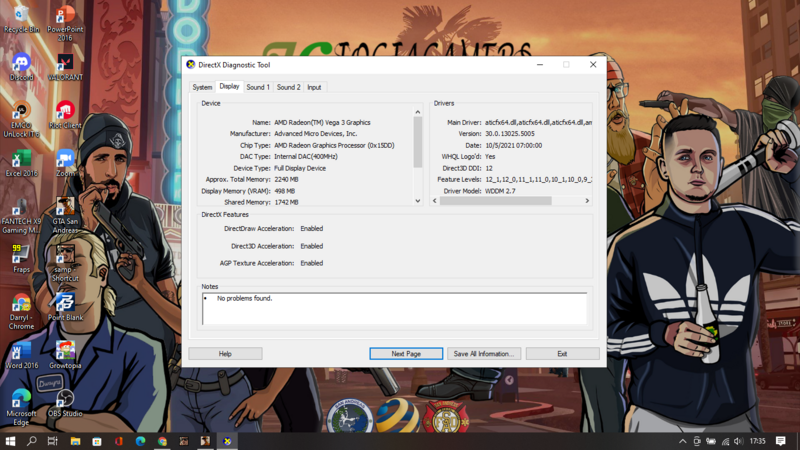Select the VALORANT desktop shortcut
Image resolution: width=800 pixels, height=450 pixels.
coord(65,67)
